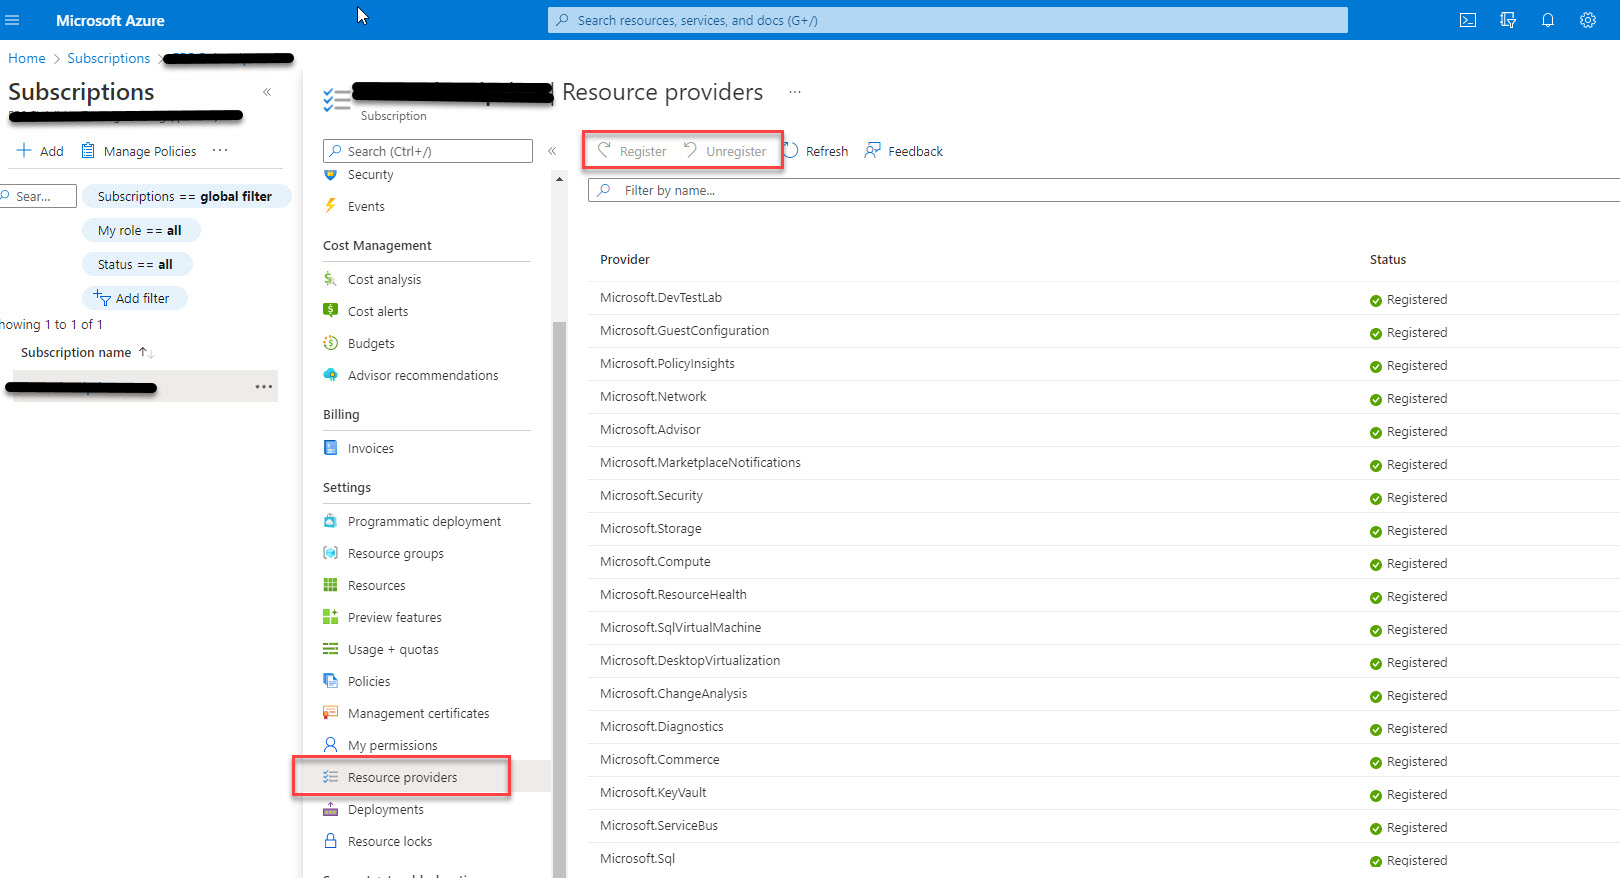Click the directories and subscriptions filter icon
1620x878 pixels.
1507,20
